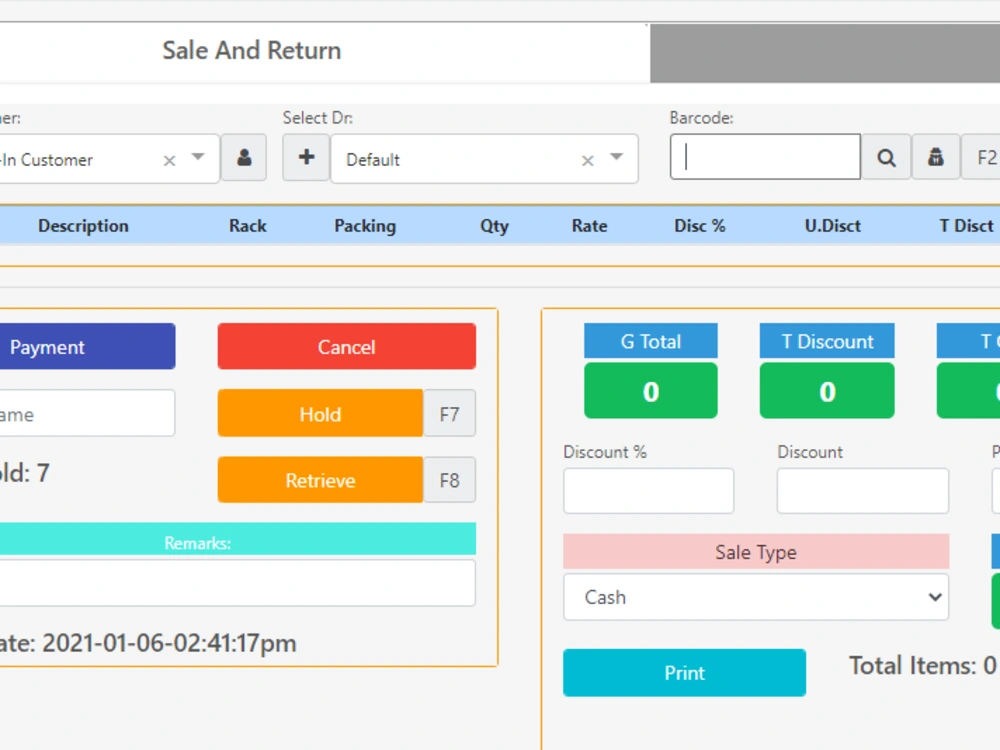This screenshot has width=1000, height=750.
Task: Click the Barcode: label
Action: click(x=701, y=118)
